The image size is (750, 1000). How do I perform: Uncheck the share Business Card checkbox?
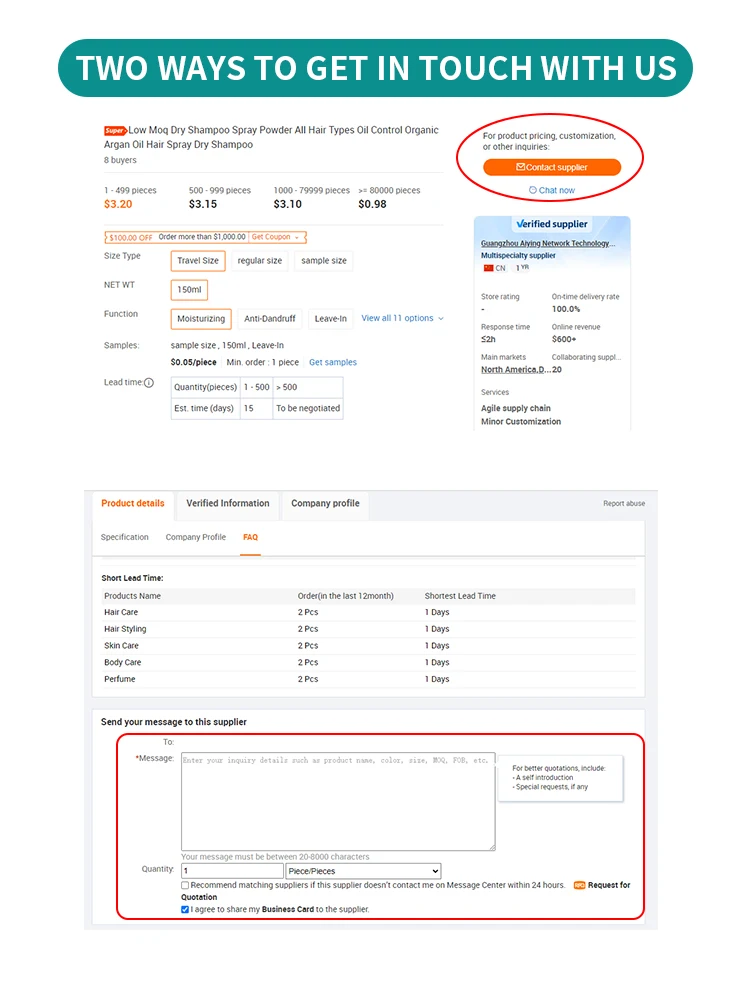coord(185,909)
